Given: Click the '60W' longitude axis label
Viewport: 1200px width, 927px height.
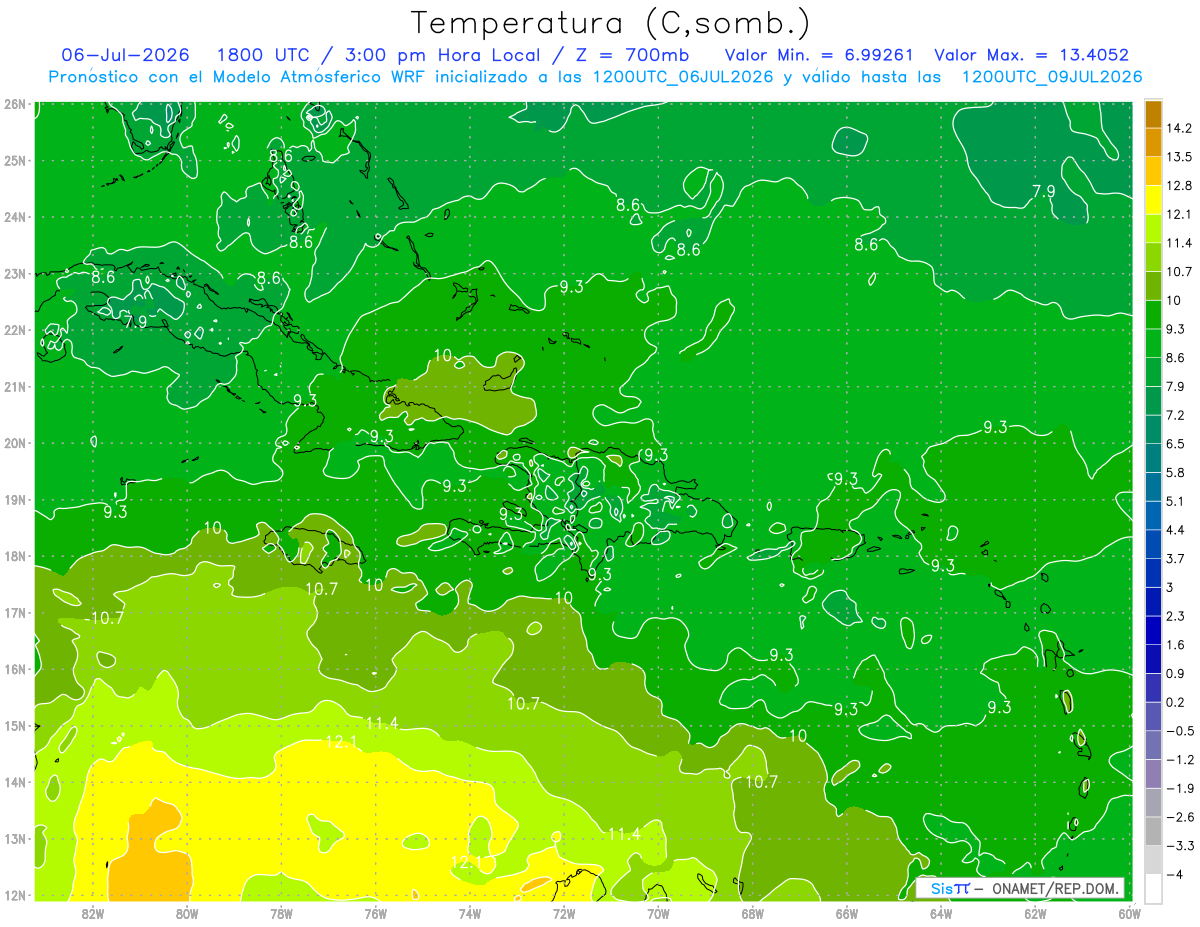Looking at the screenshot, I should tap(1129, 912).
